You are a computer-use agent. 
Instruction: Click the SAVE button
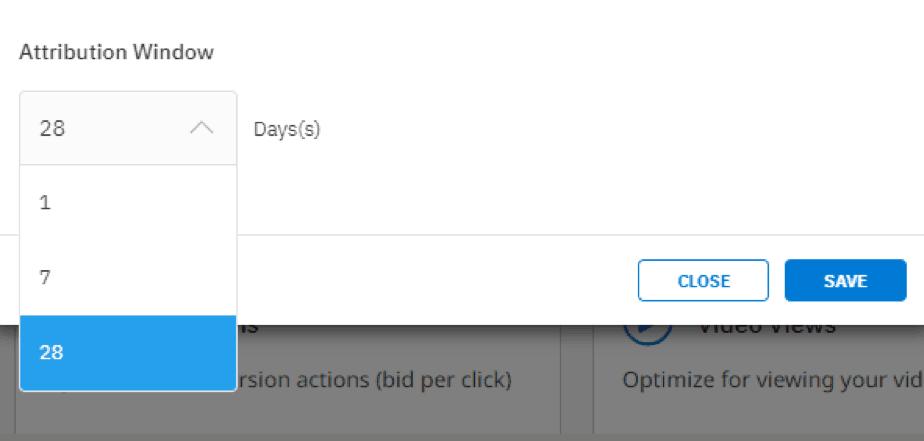845,281
